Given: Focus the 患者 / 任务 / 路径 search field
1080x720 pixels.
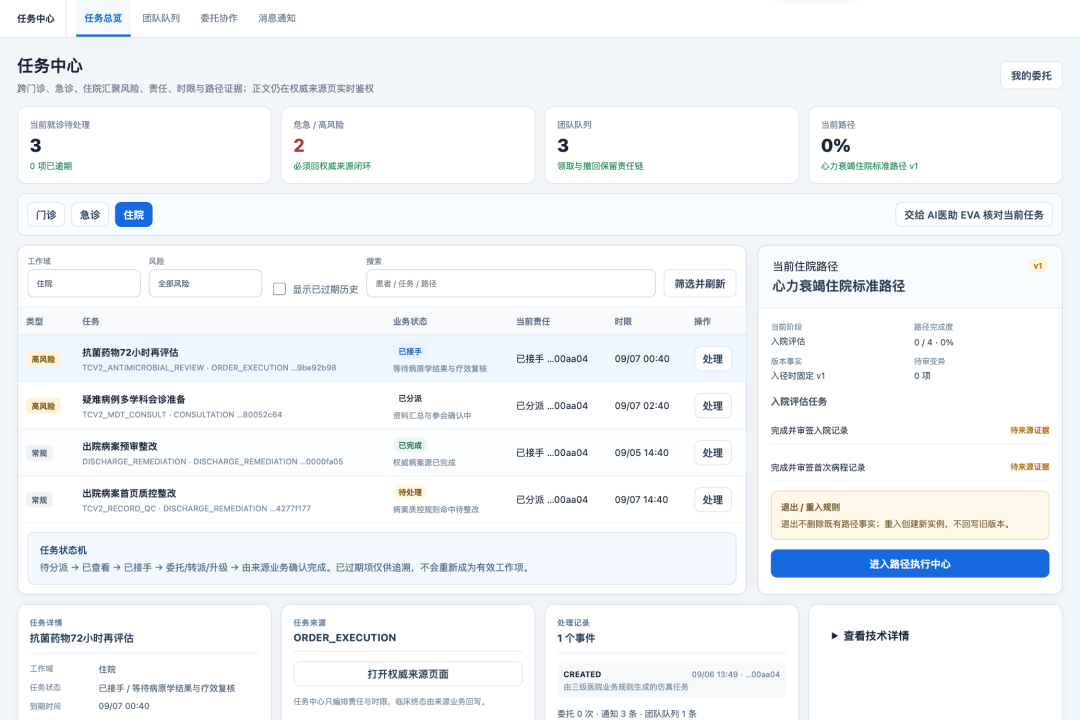Looking at the screenshot, I should [510, 283].
